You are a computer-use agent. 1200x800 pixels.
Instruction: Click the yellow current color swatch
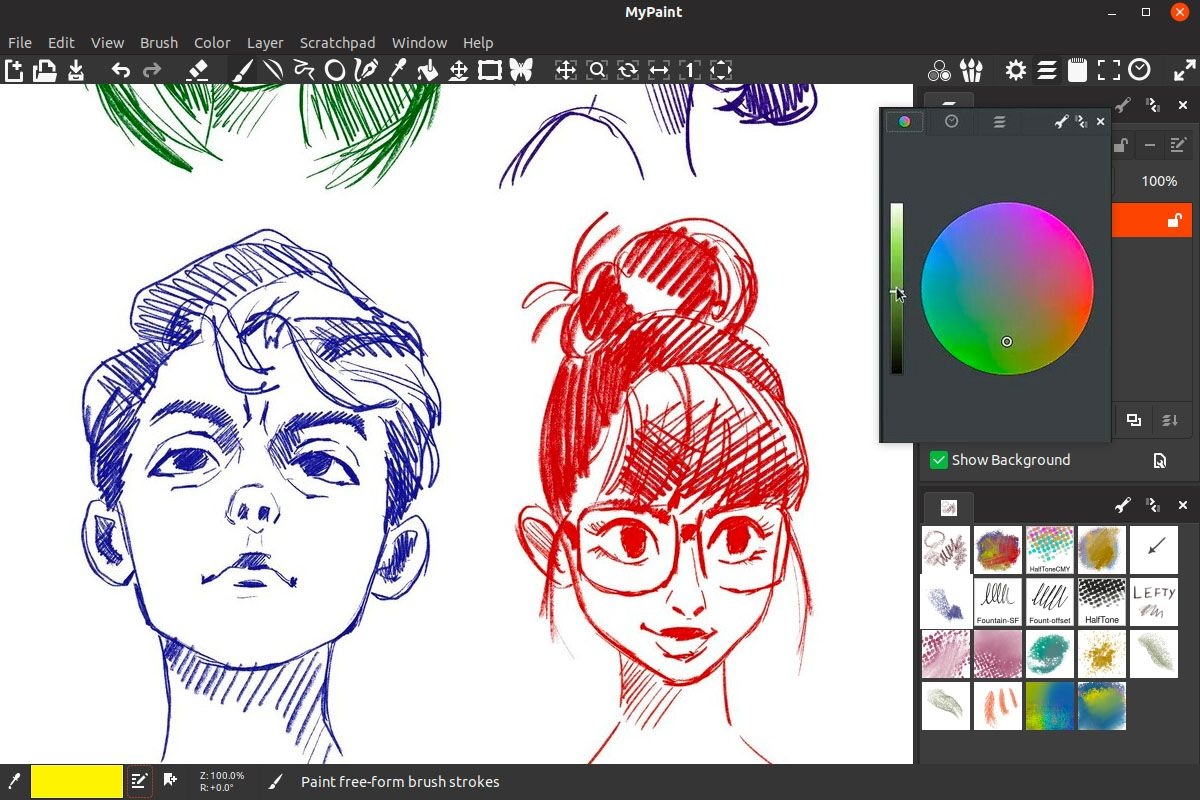77,781
